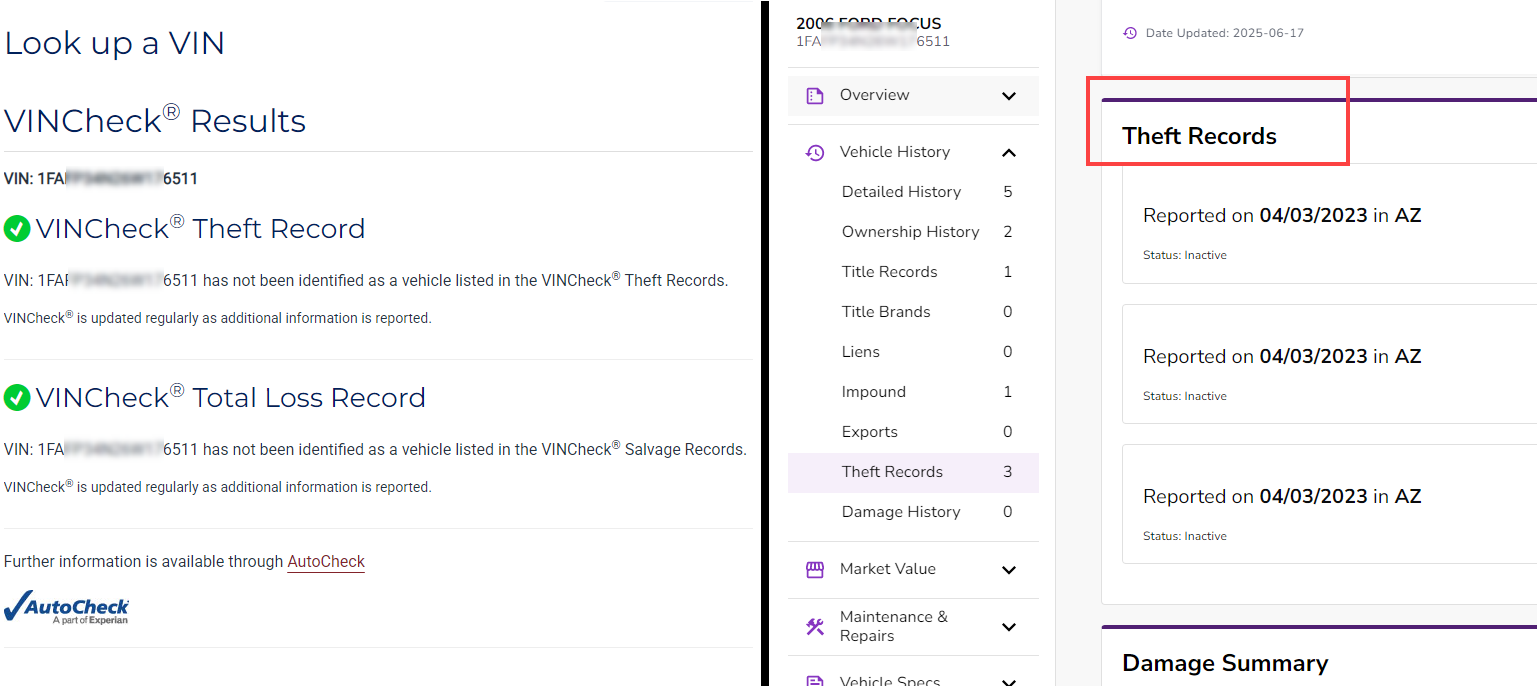Click the Vehicle Specs document icon
The height and width of the screenshot is (686, 1537).
(815, 681)
